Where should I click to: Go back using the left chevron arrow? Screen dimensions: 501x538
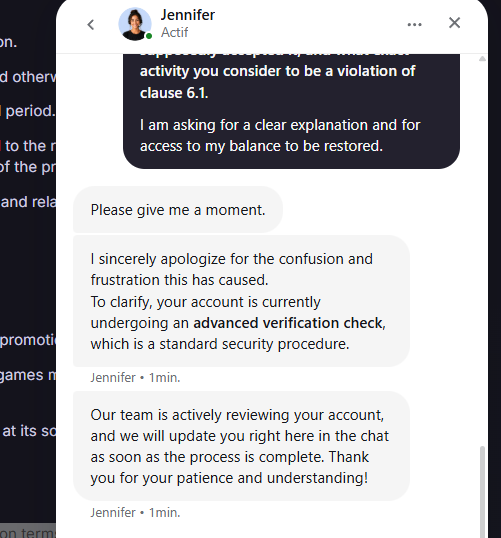91,24
